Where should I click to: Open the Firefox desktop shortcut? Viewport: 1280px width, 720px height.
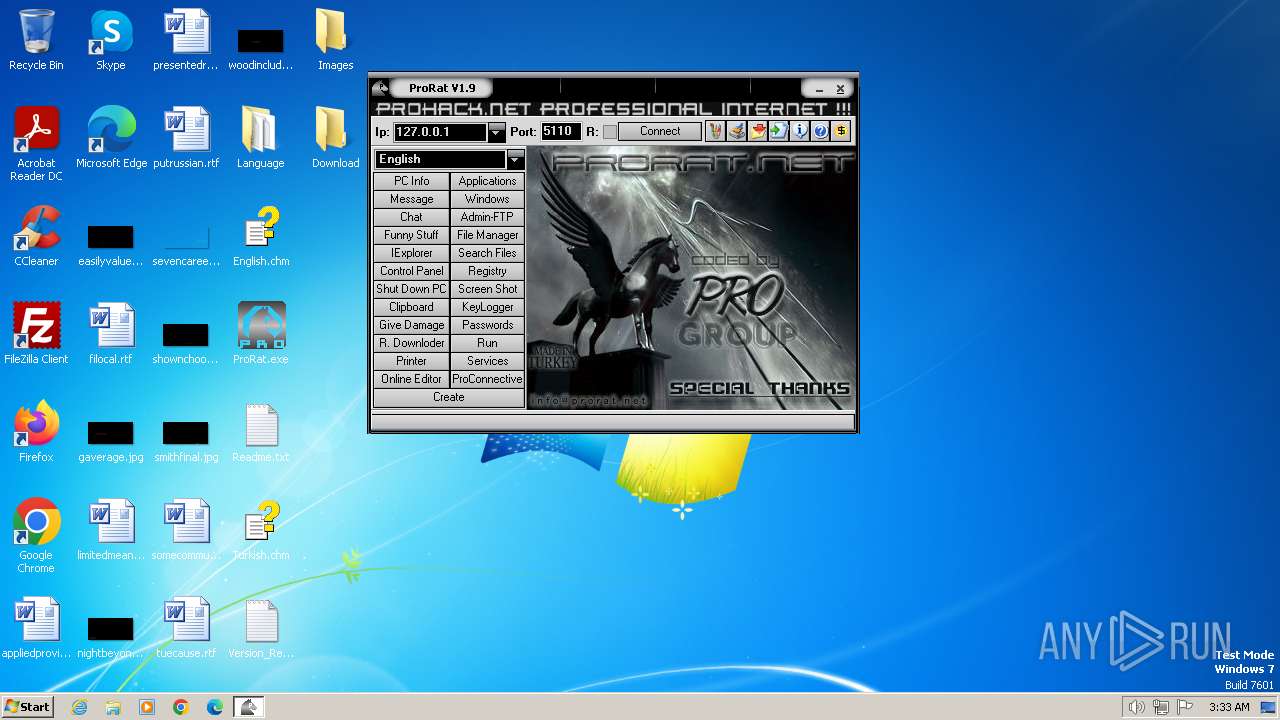[36, 432]
